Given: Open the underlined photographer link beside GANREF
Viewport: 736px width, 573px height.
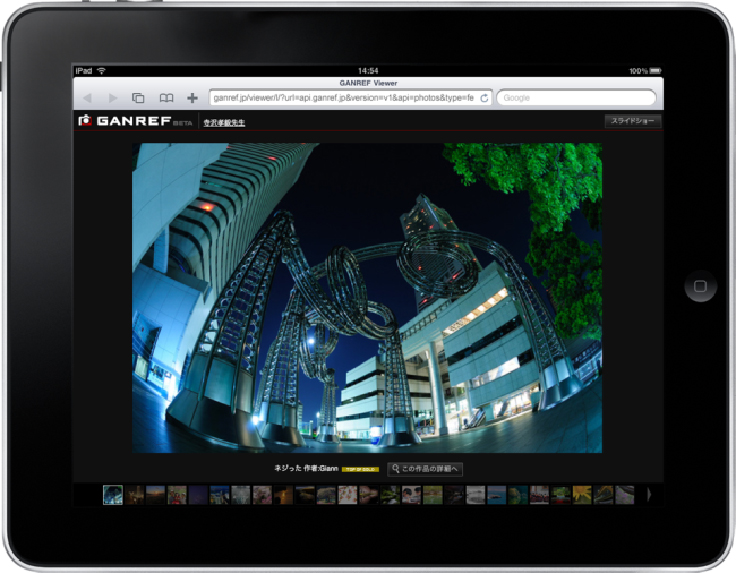Looking at the screenshot, I should [x=224, y=123].
